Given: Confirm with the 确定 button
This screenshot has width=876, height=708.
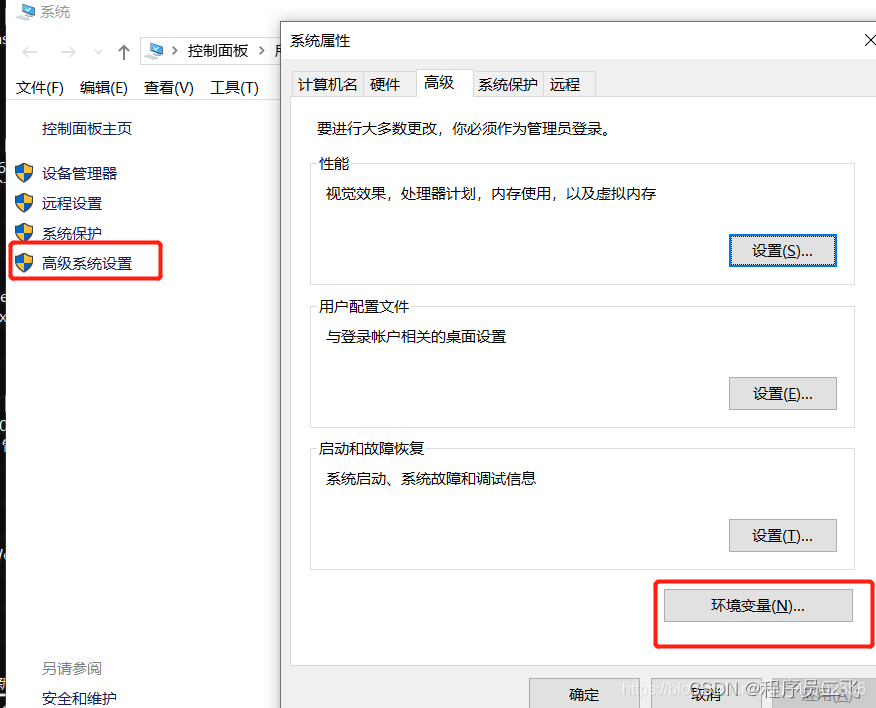Looking at the screenshot, I should (x=584, y=693).
